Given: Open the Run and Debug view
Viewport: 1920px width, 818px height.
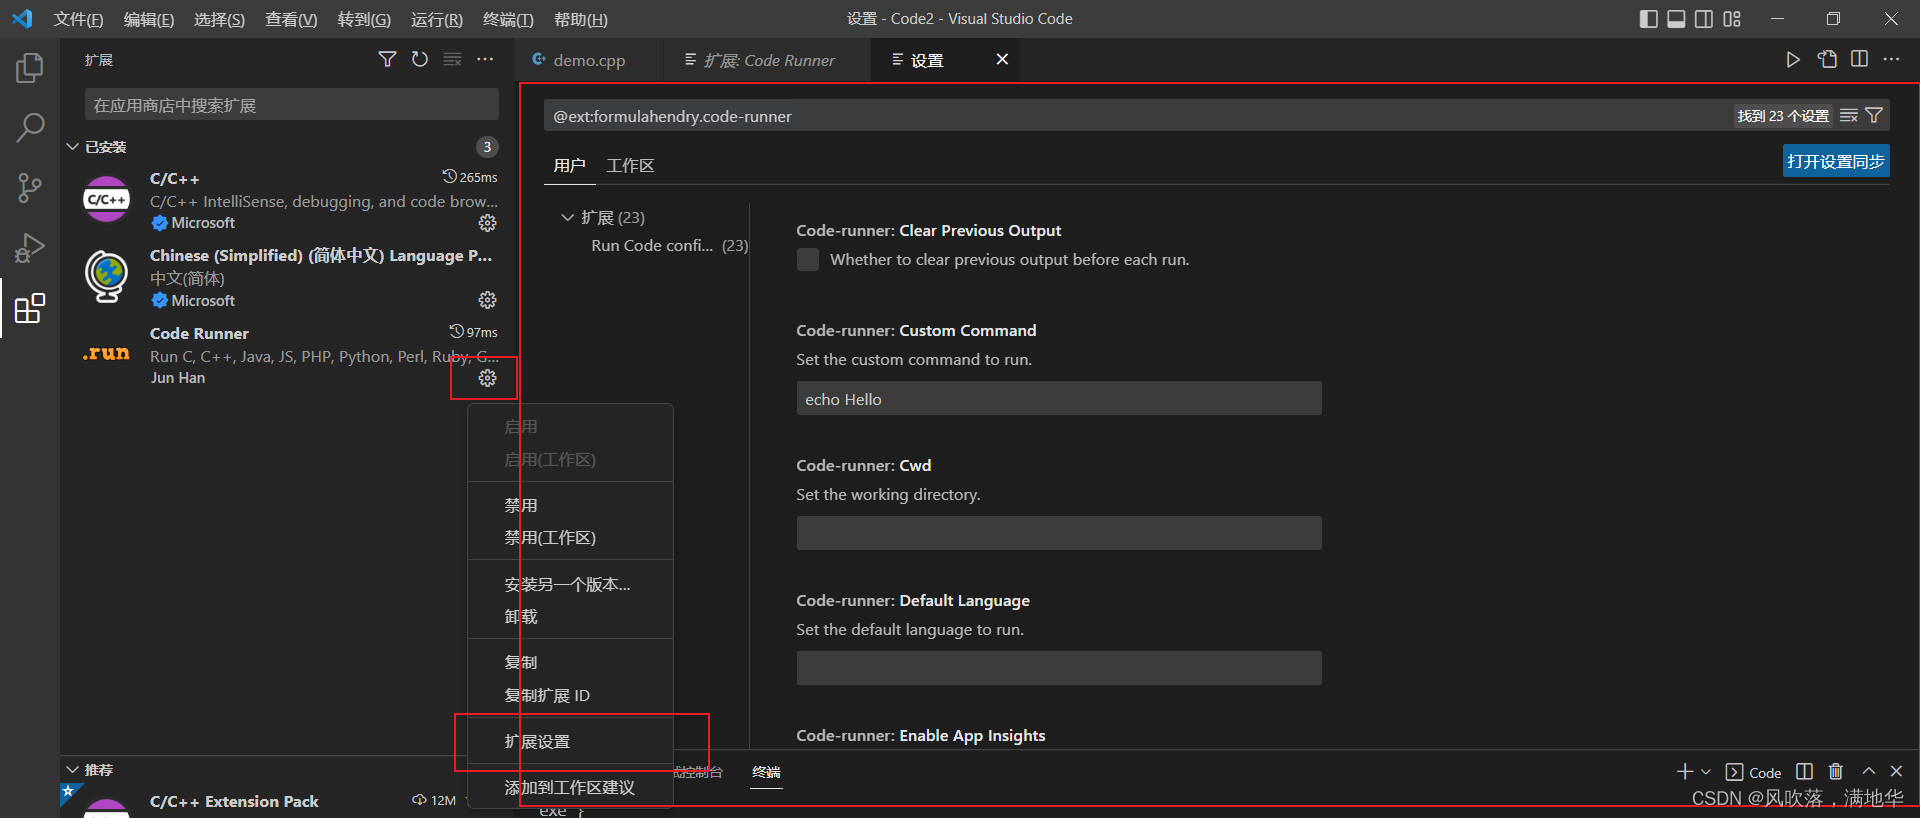Looking at the screenshot, I should pos(30,247).
